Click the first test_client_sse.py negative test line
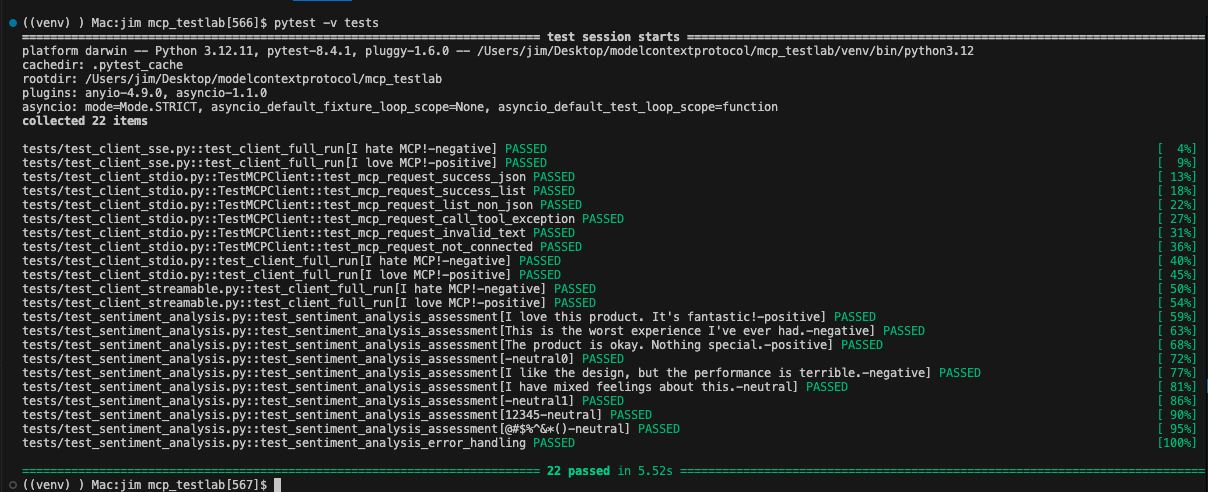Screen dimensions: 1208x492 284,149
